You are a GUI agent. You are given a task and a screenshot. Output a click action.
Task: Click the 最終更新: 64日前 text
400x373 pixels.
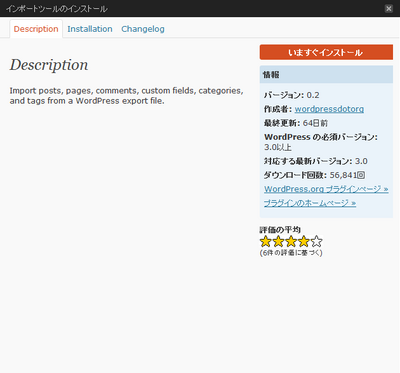(x=296, y=123)
